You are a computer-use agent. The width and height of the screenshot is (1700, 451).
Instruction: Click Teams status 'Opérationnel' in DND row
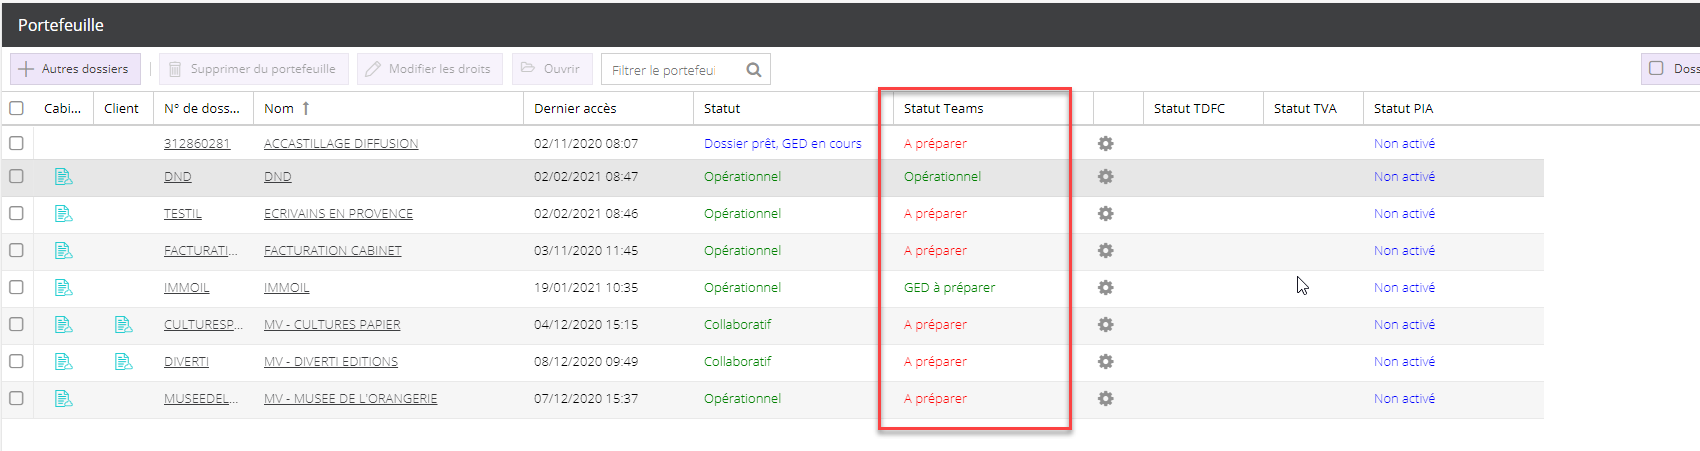tap(942, 177)
